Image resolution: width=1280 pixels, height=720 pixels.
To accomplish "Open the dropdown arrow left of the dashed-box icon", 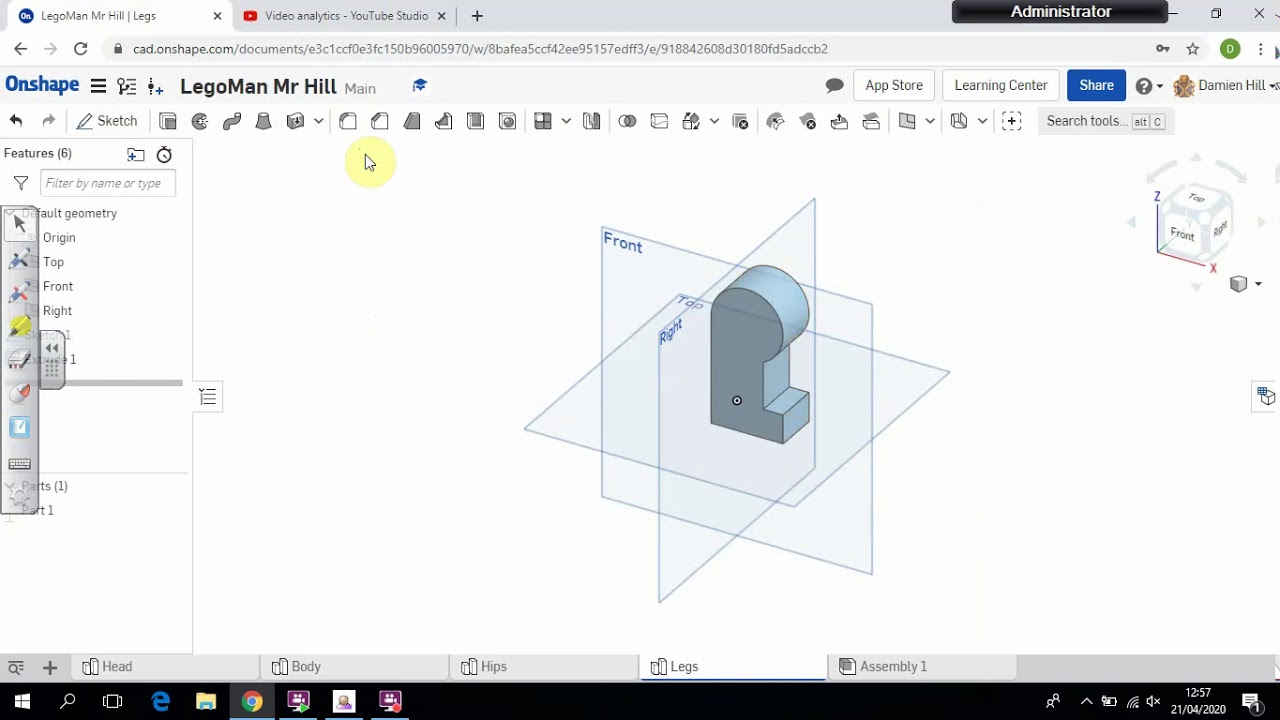I will coord(982,121).
